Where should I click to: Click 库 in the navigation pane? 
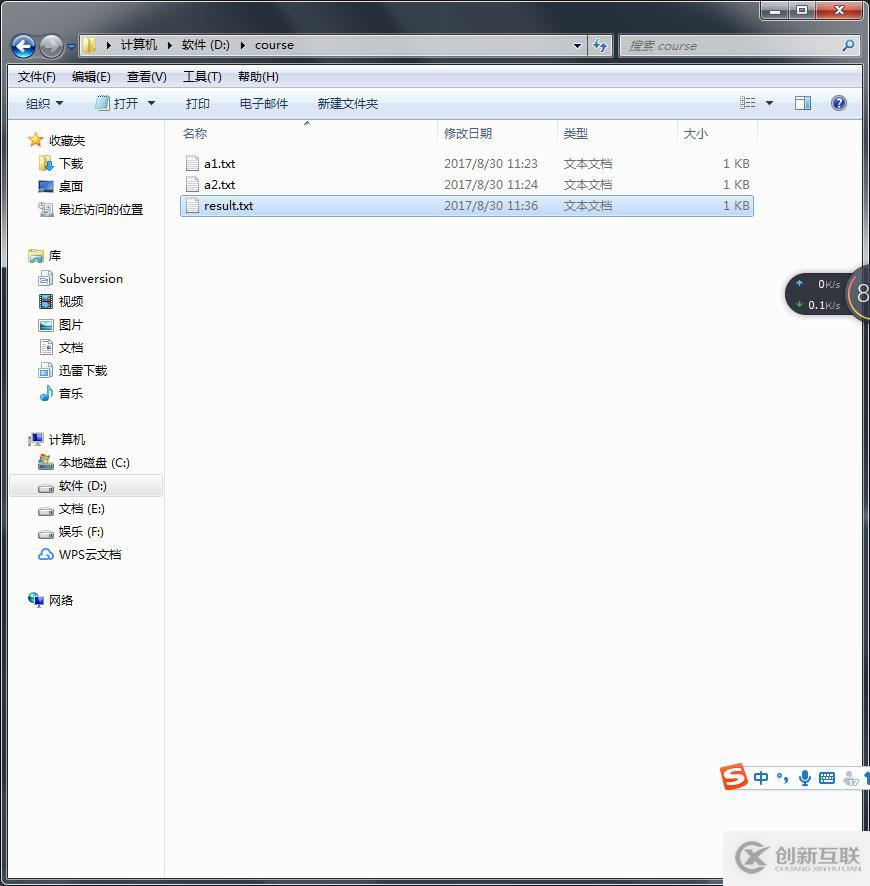coord(55,255)
